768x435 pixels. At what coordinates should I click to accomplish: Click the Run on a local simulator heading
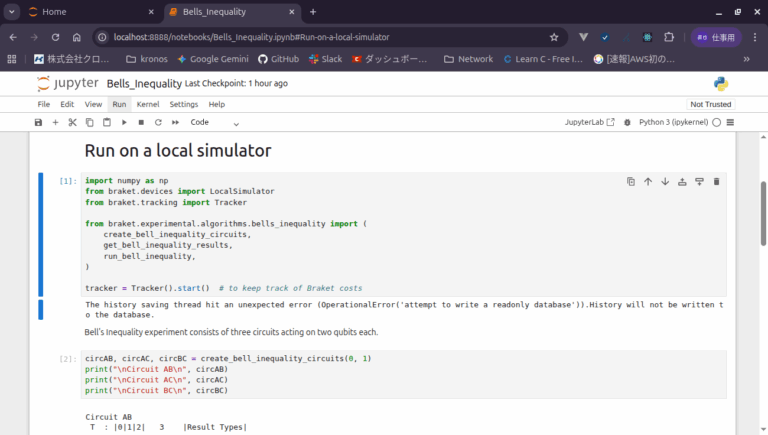(178, 150)
